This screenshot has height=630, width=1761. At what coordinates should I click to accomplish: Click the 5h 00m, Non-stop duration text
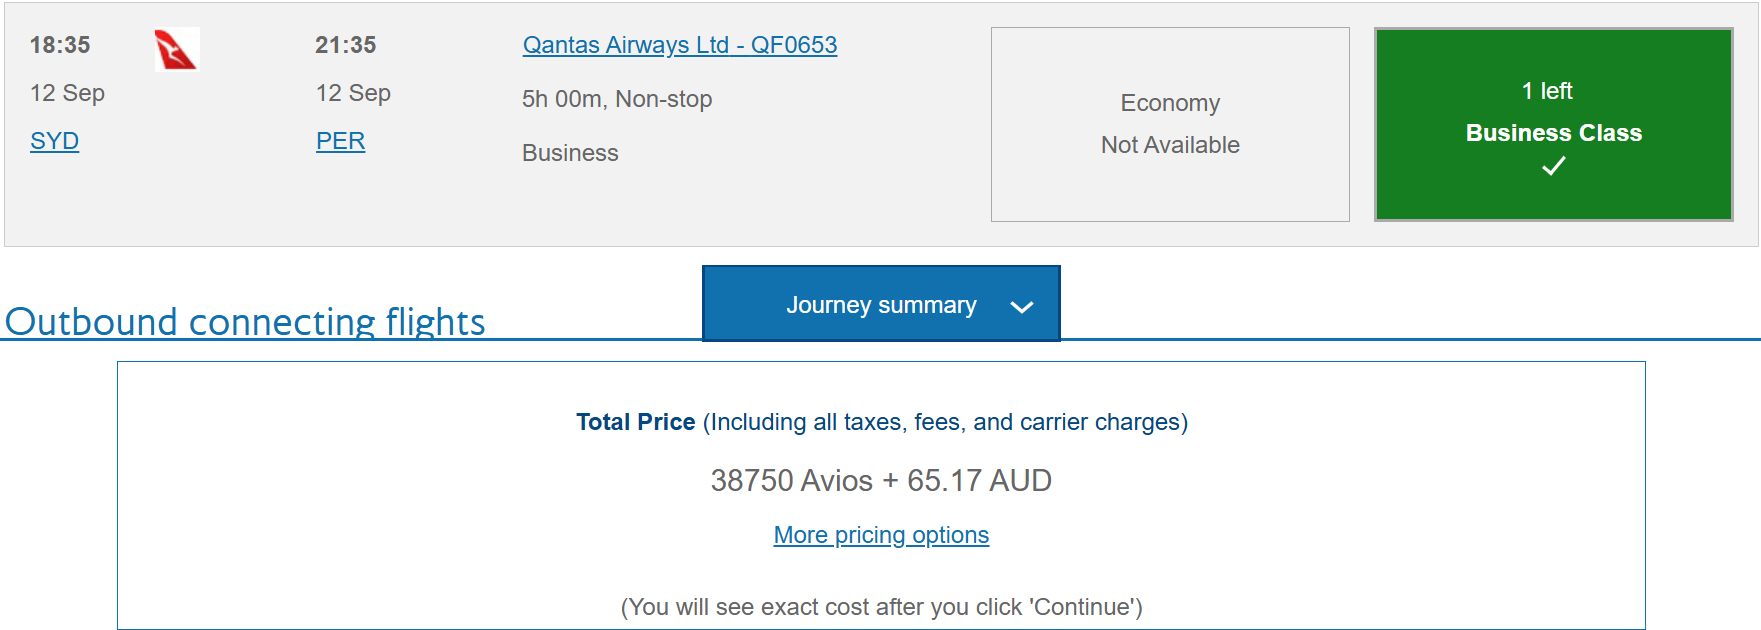[x=616, y=99]
